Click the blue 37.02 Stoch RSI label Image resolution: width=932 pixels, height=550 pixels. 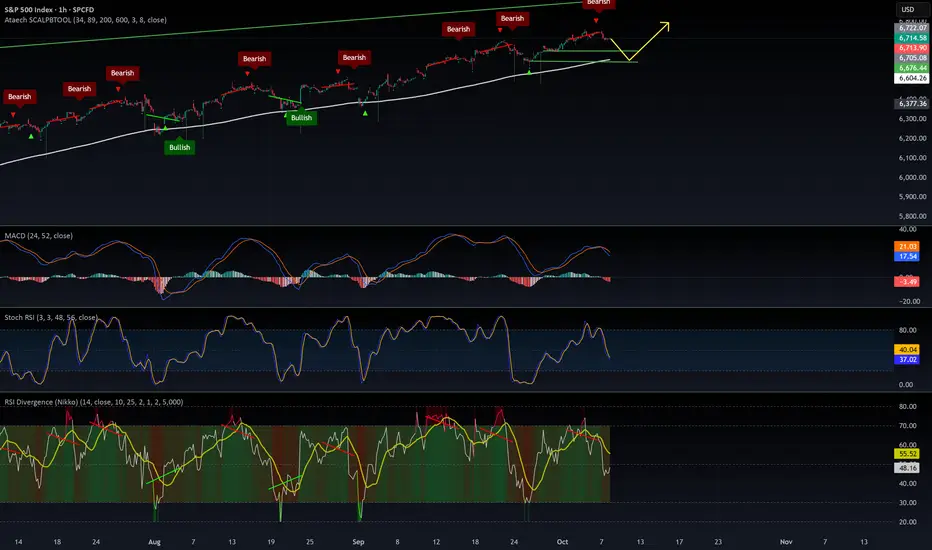(906, 360)
